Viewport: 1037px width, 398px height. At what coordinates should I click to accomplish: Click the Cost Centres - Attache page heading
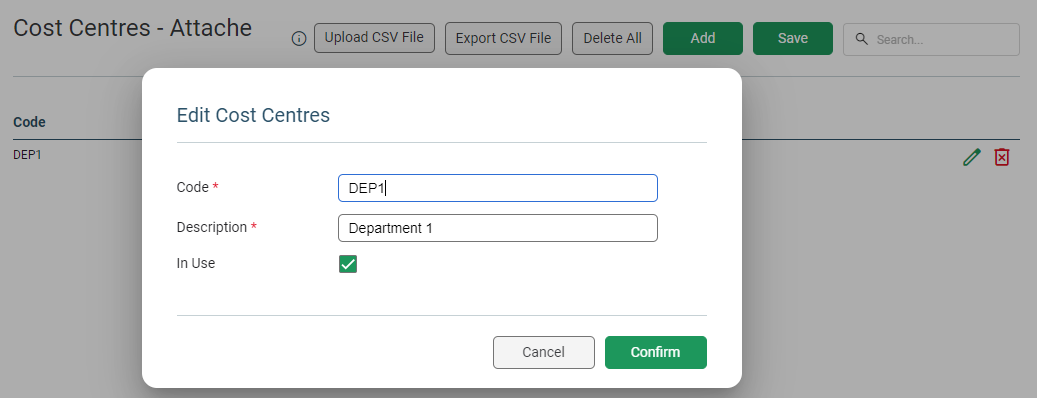pos(132,28)
